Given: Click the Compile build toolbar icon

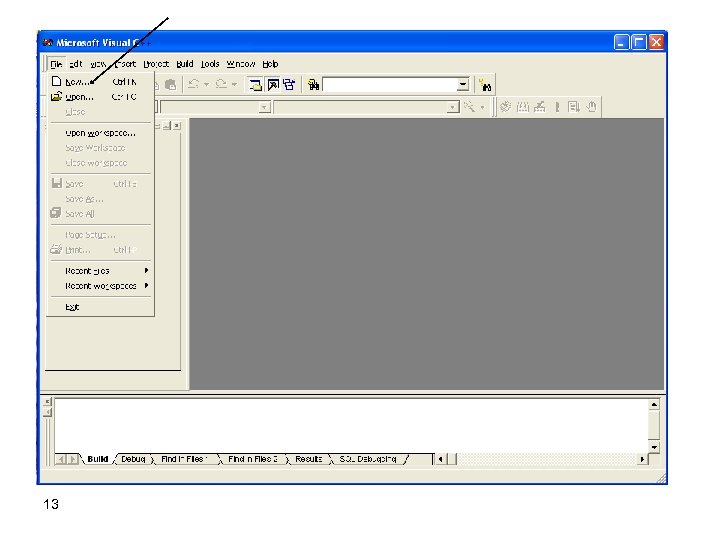Looking at the screenshot, I should (505, 107).
